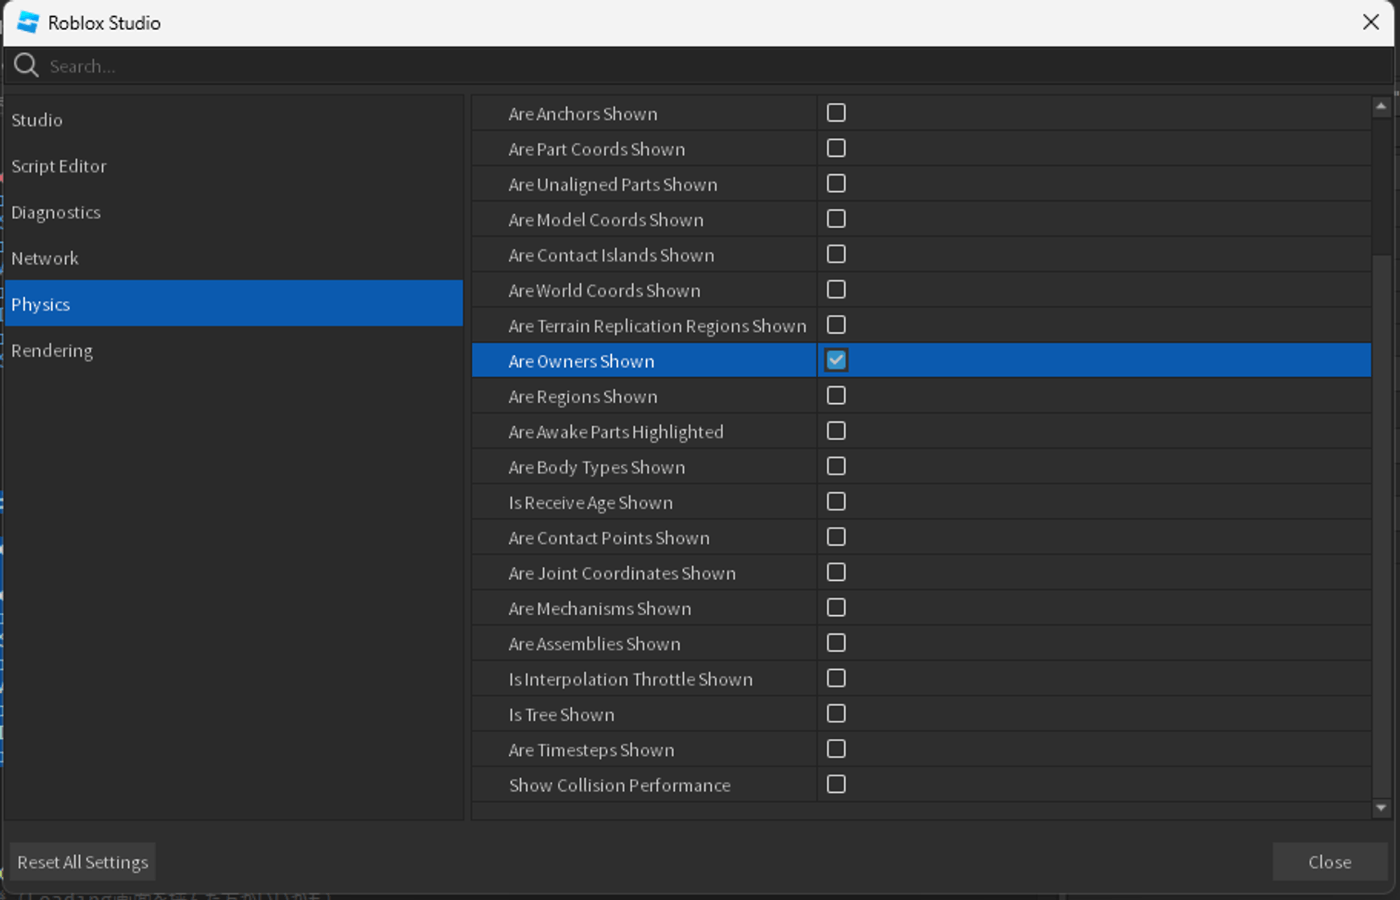Screen dimensions: 1400x900
Task: Close the Roblox Studio settings window
Action: 1371,22
